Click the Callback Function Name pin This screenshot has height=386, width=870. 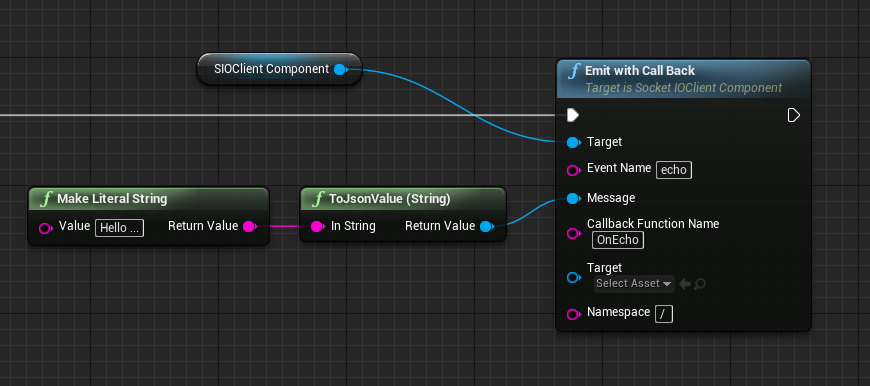click(x=574, y=233)
